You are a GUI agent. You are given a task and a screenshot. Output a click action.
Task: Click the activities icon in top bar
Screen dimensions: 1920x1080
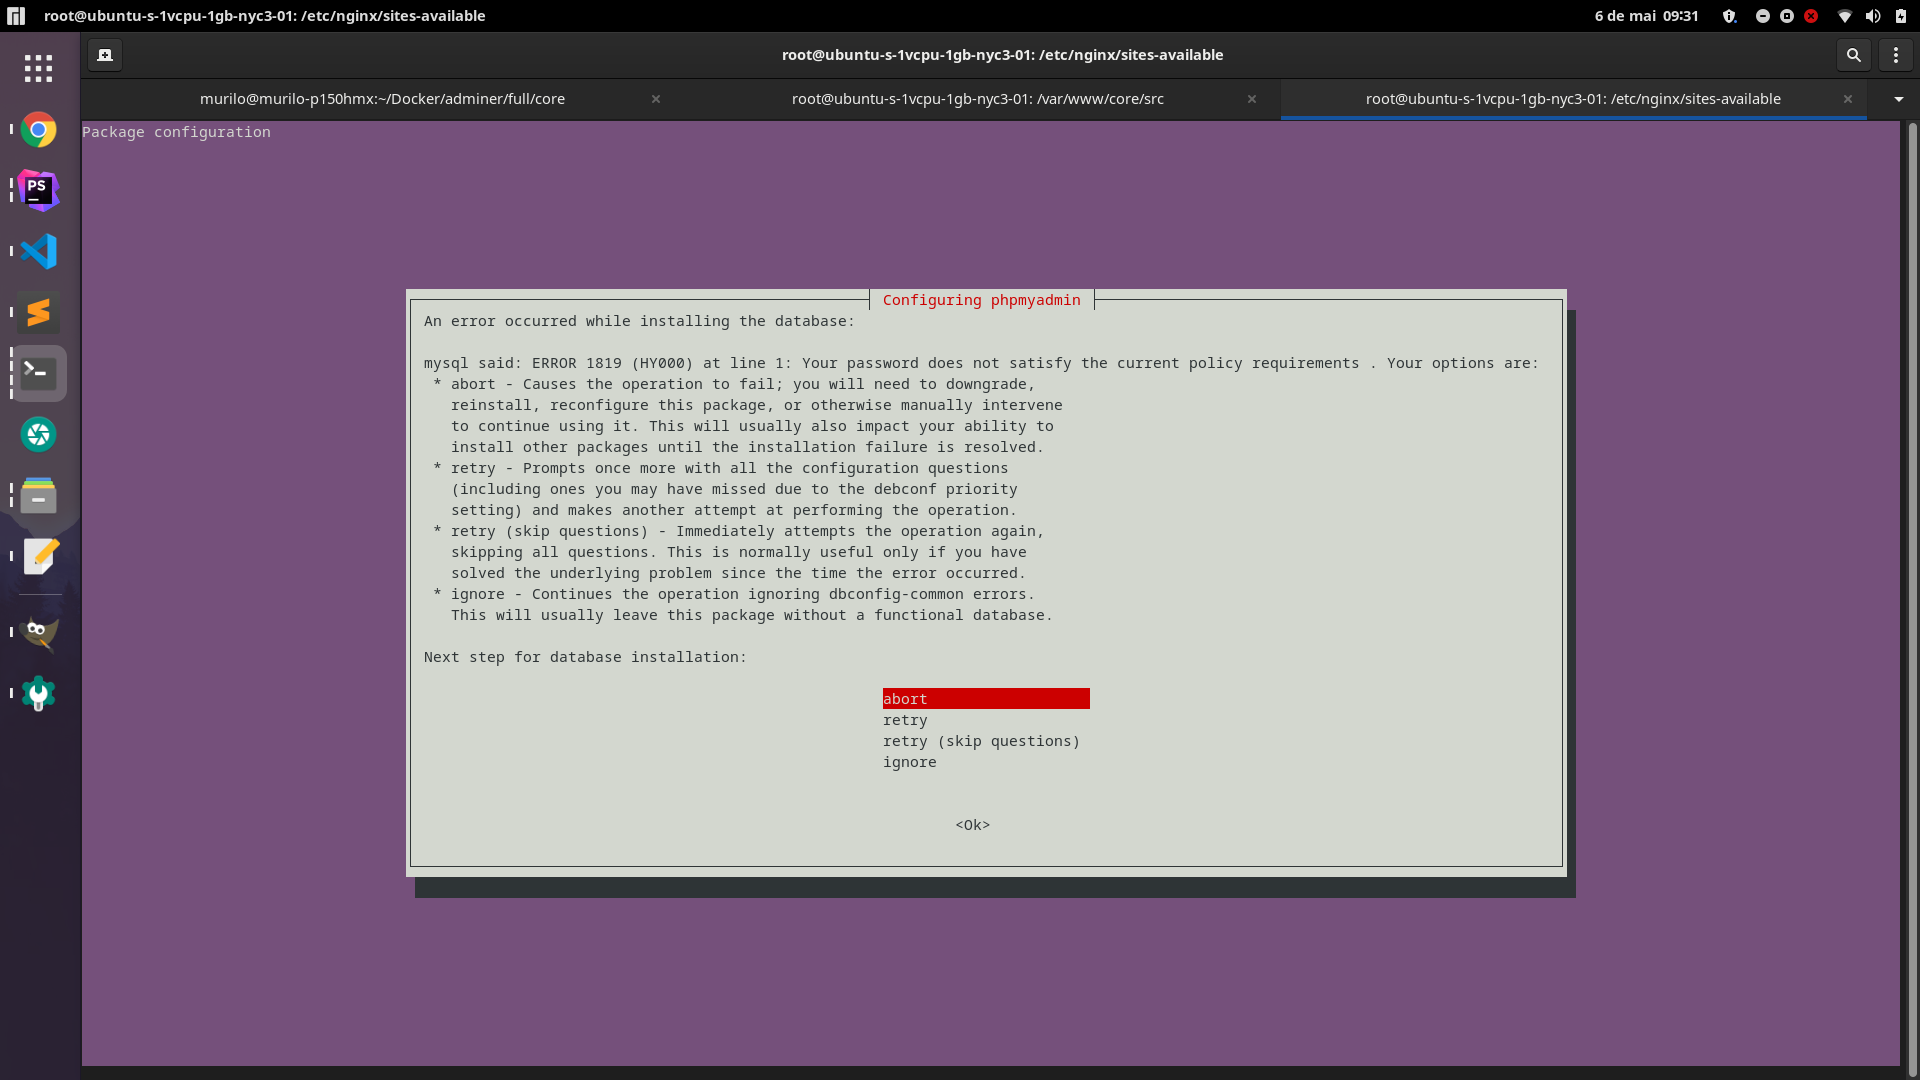coord(16,16)
